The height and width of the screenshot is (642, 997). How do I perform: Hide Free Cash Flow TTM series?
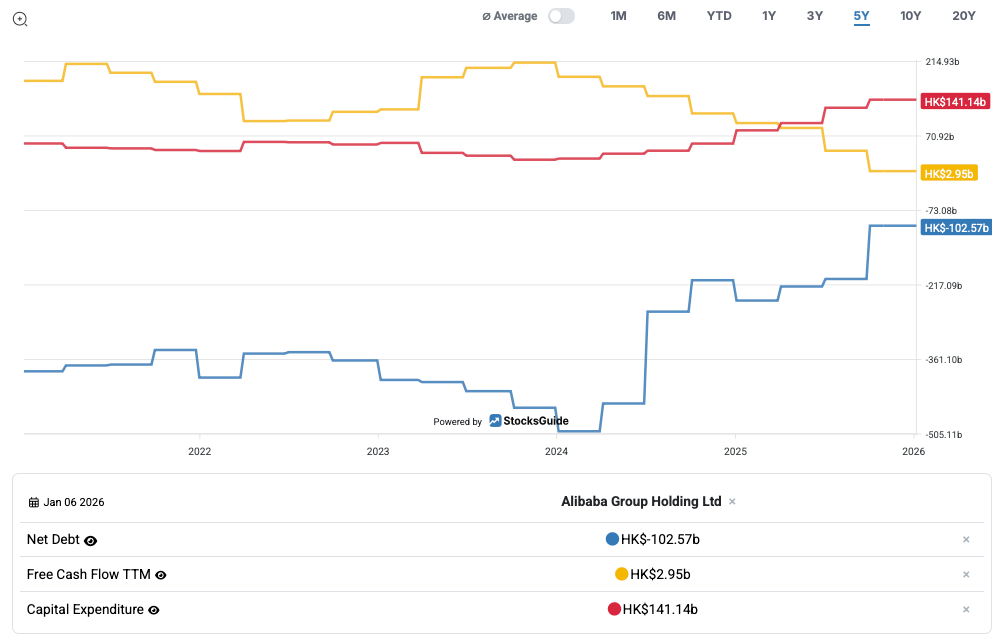tap(161, 575)
